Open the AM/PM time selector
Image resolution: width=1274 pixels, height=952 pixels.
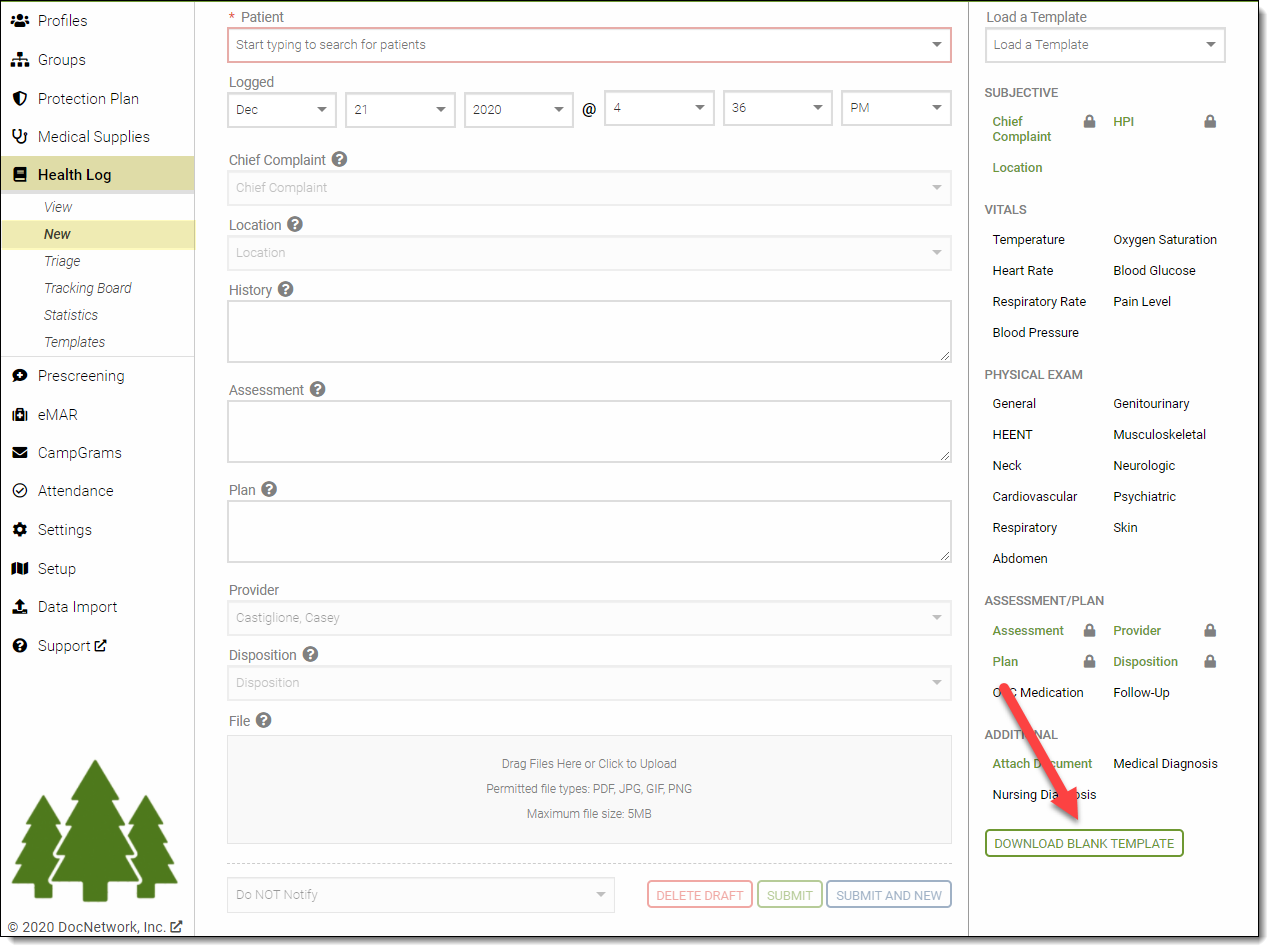tap(895, 108)
